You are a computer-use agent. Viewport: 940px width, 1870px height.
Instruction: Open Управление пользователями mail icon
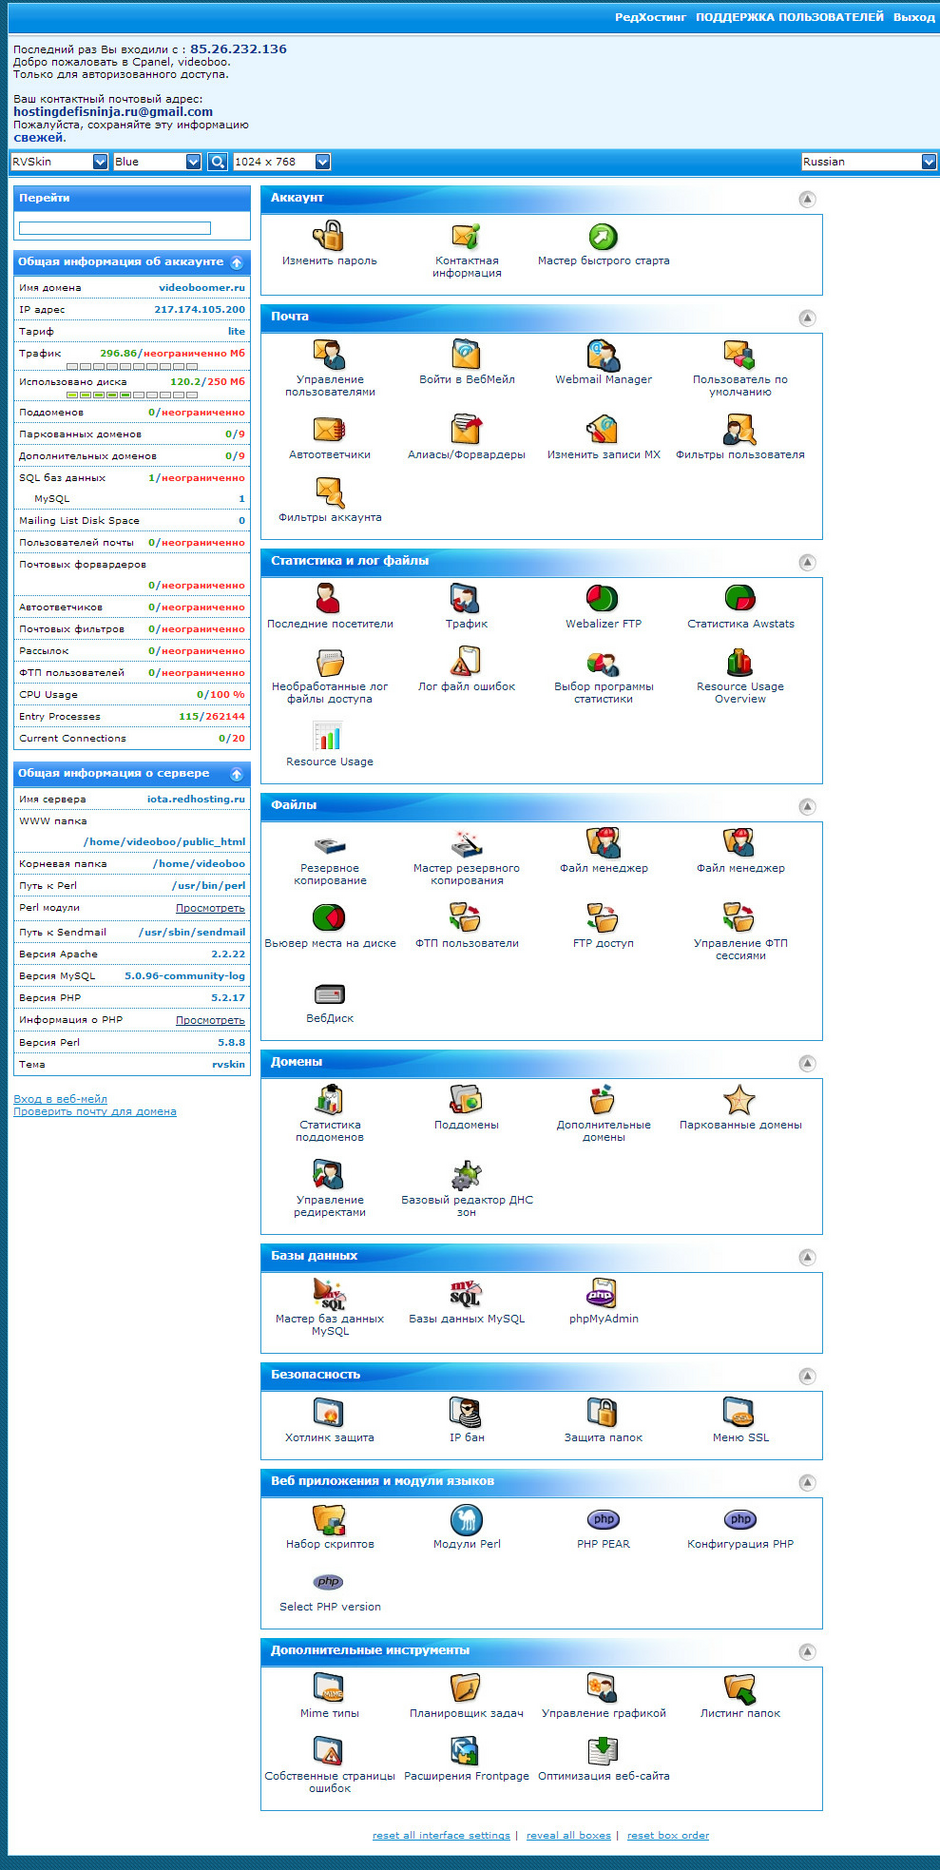click(x=329, y=355)
